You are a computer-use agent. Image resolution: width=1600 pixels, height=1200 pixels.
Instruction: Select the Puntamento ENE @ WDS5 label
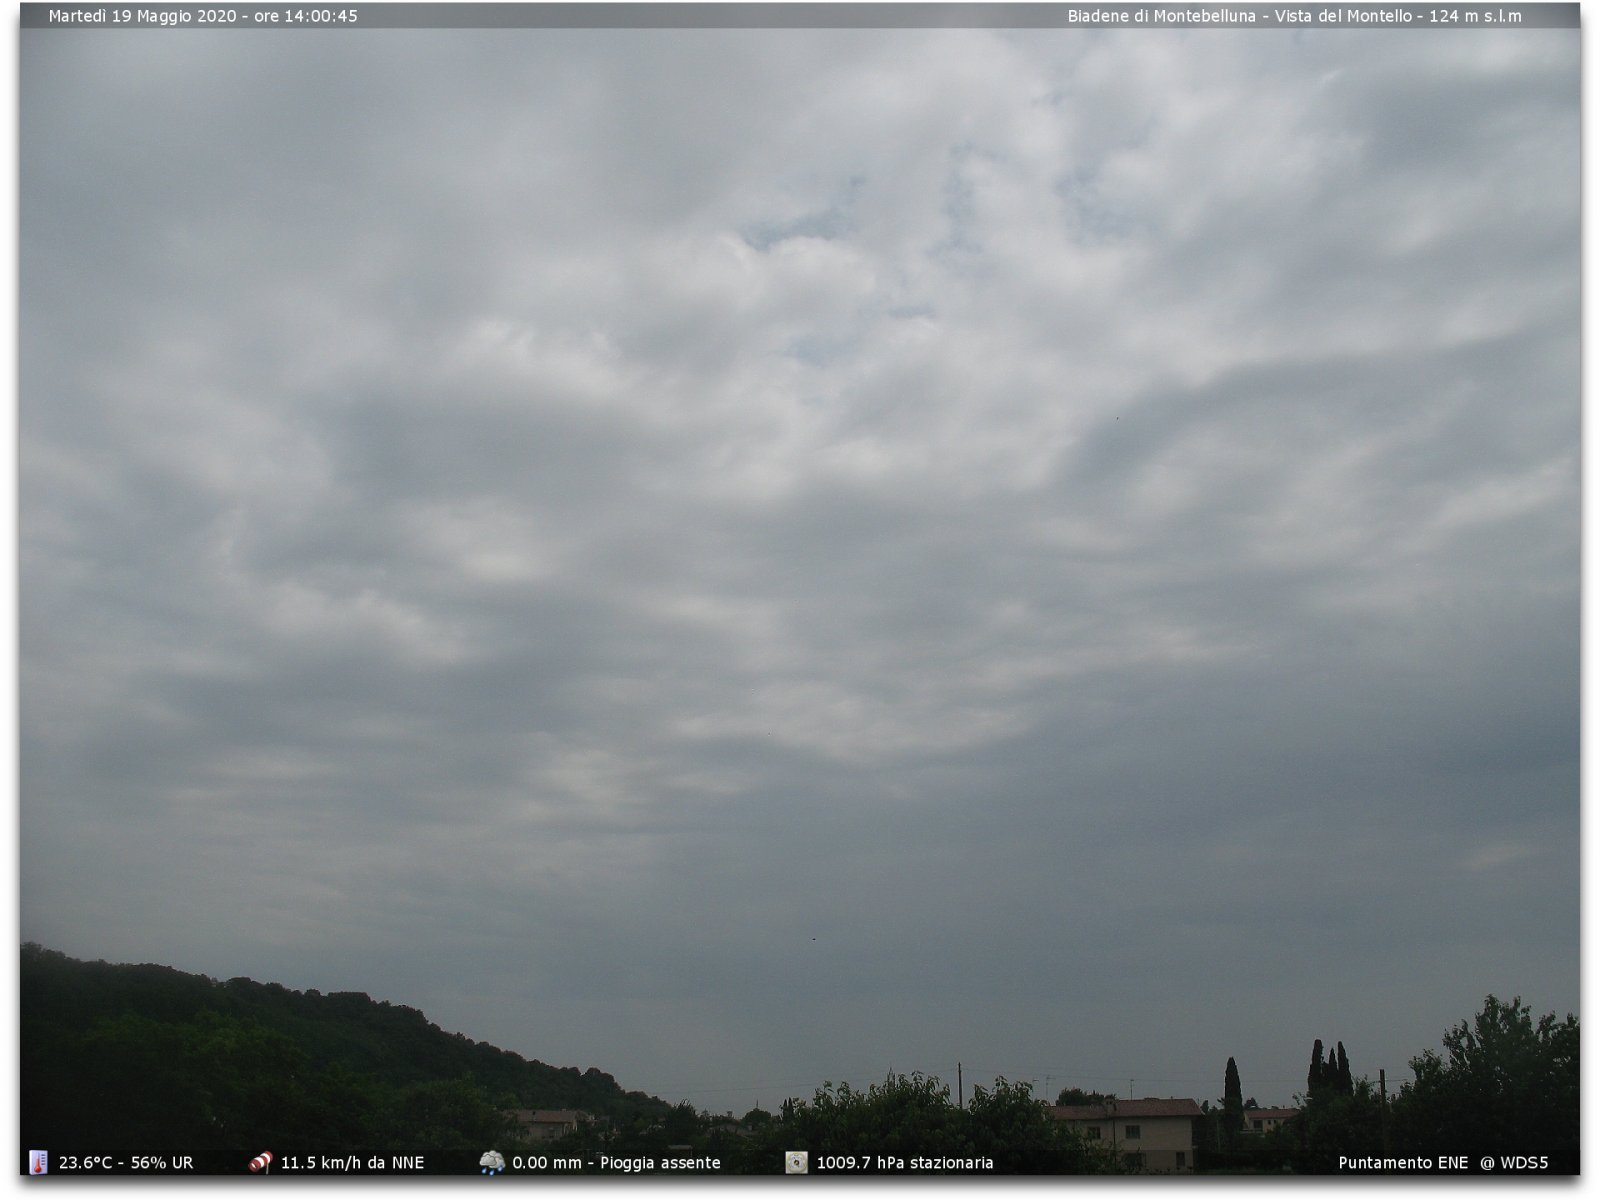[x=1443, y=1163]
